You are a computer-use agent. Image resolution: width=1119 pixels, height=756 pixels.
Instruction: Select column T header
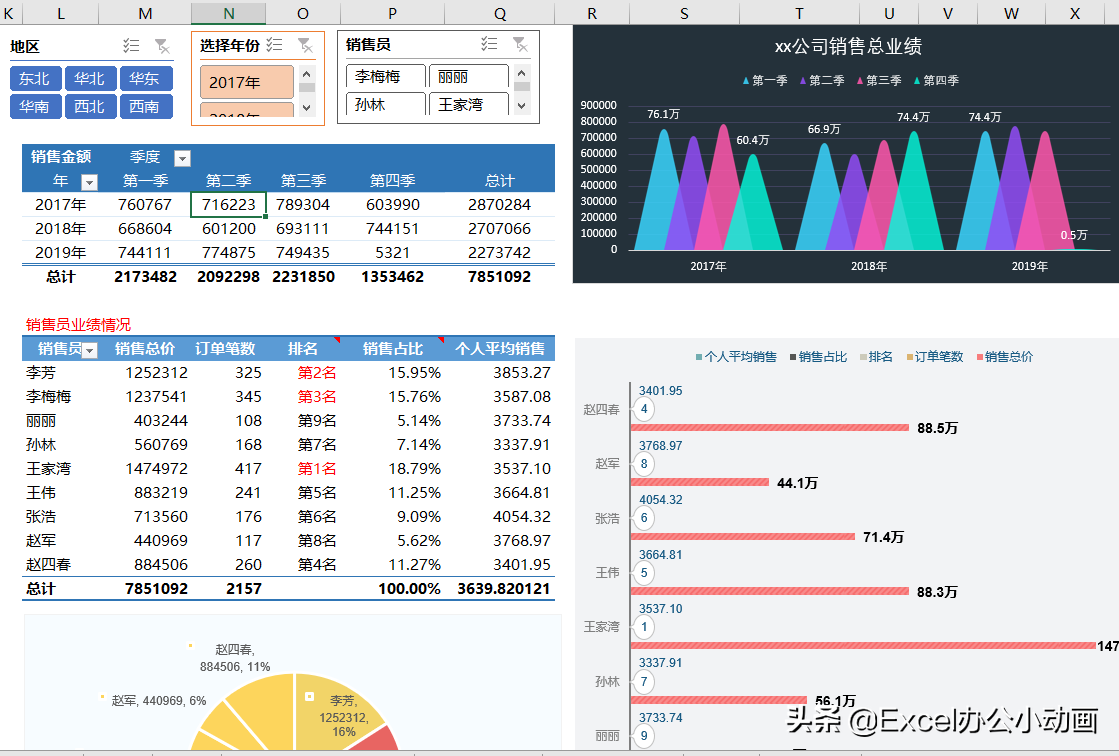coord(799,13)
